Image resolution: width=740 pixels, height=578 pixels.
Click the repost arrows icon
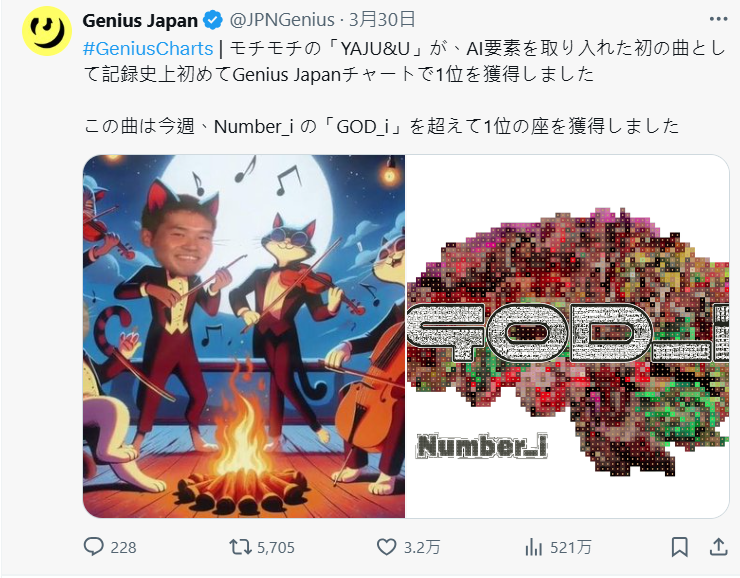click(240, 547)
